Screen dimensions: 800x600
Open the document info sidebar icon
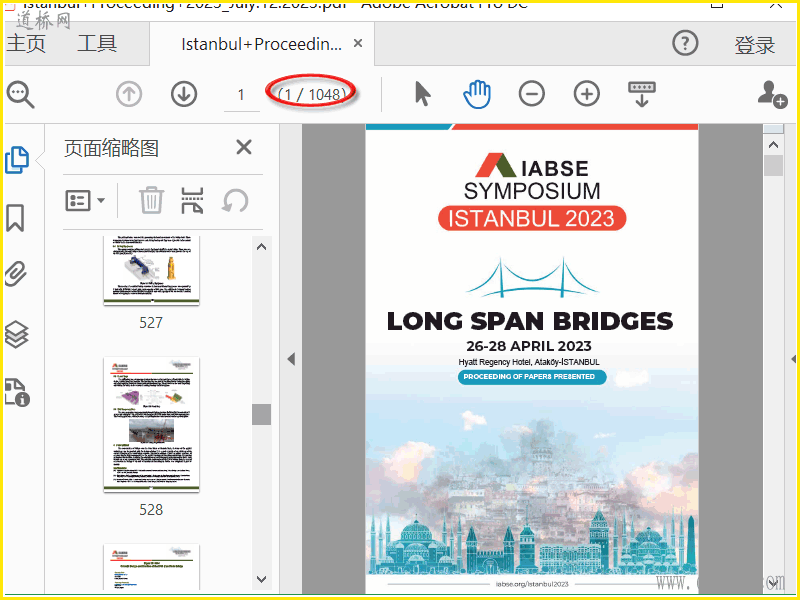pyautogui.click(x=17, y=392)
